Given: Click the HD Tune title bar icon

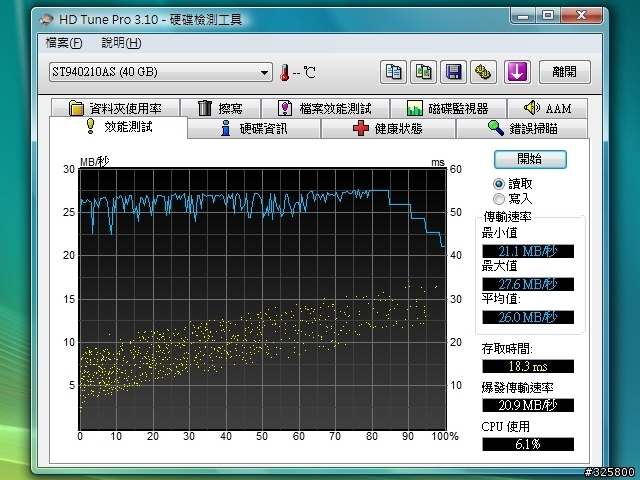Looking at the screenshot, I should pos(47,19).
